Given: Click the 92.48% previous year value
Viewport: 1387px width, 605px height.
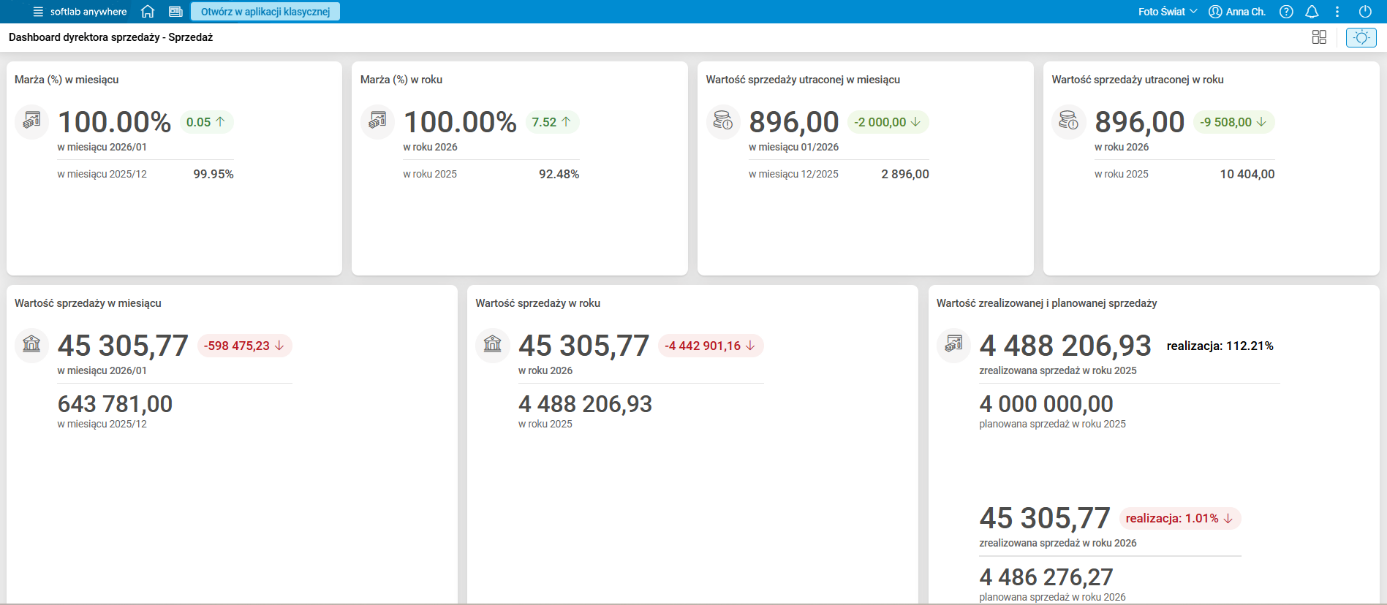Looking at the screenshot, I should click(x=558, y=174).
